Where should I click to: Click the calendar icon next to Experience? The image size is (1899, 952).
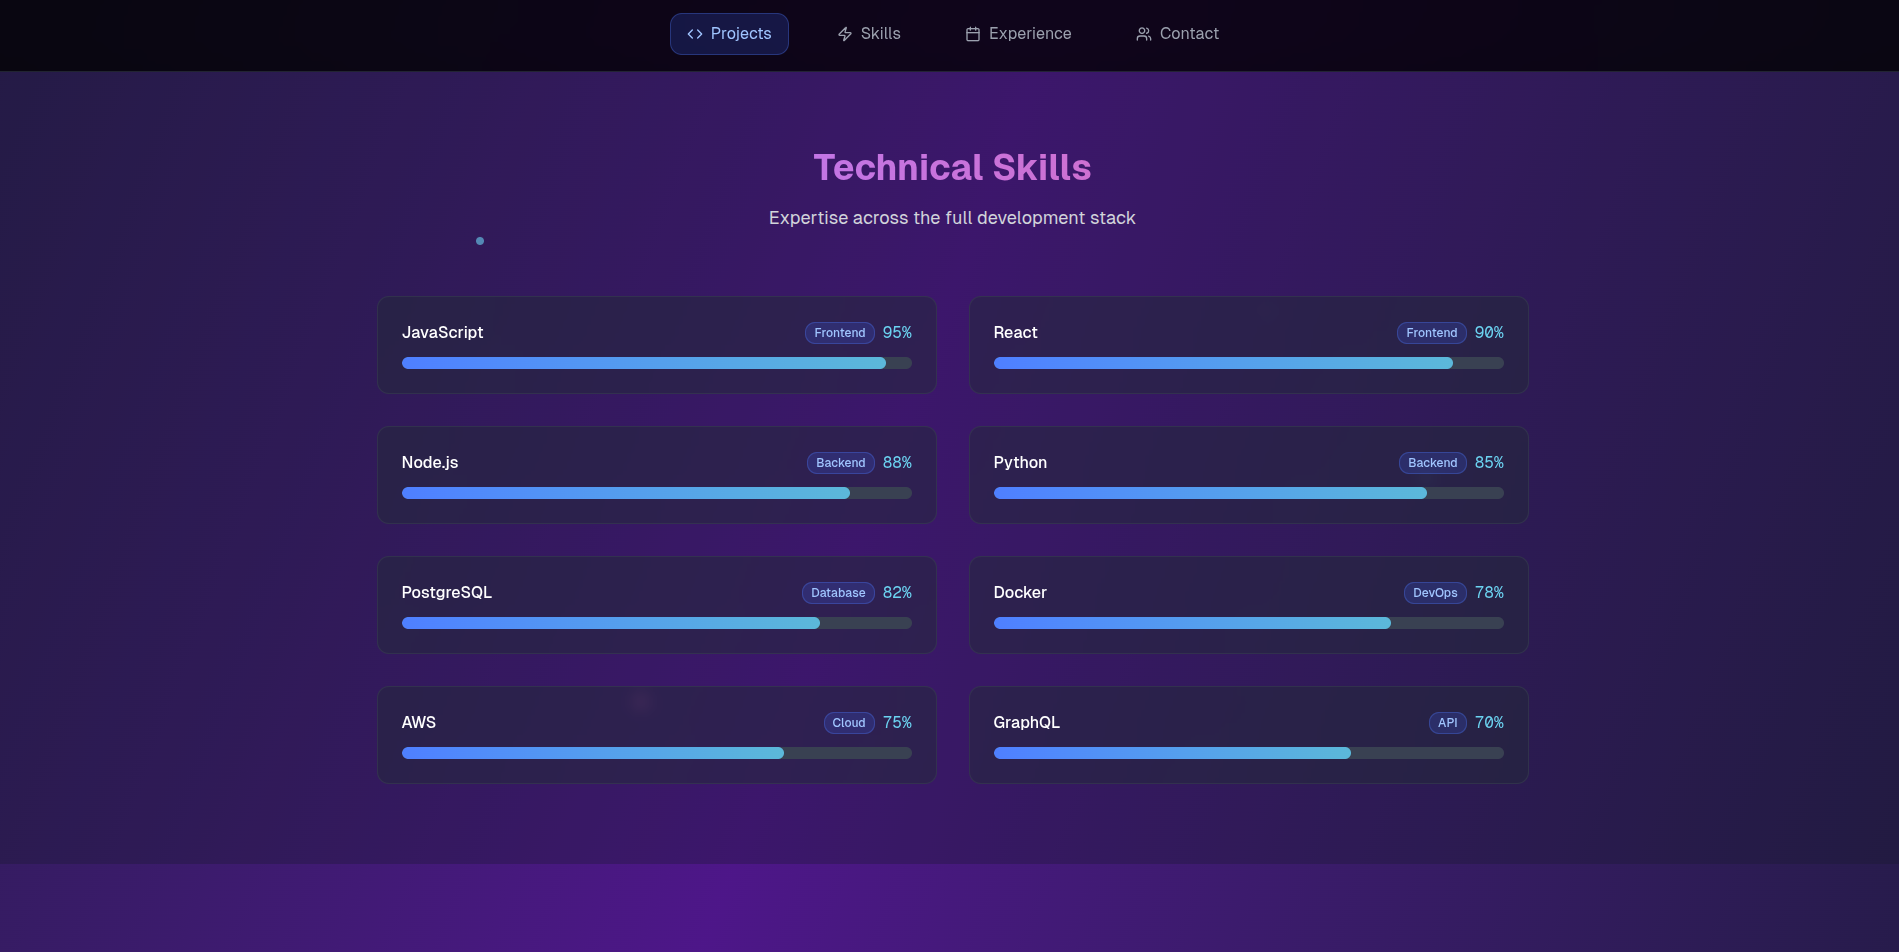tap(973, 33)
